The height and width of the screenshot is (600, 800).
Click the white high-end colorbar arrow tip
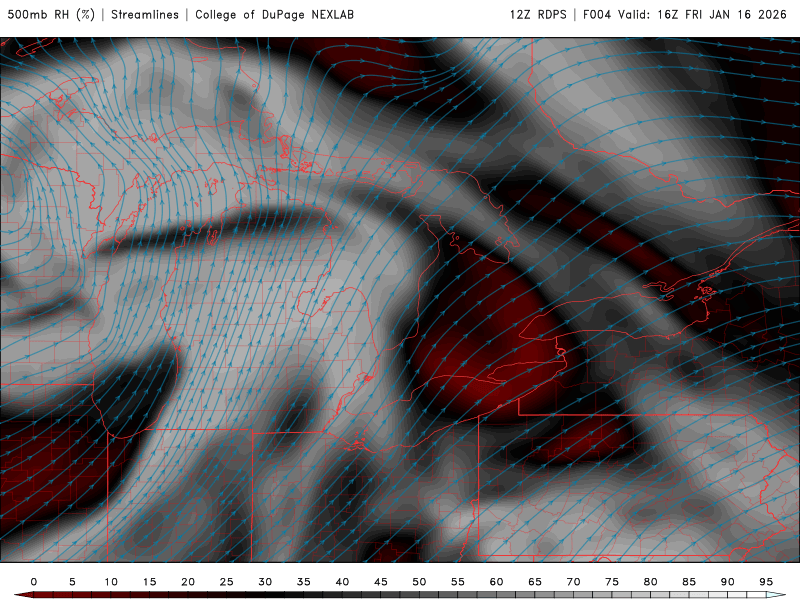(777, 595)
